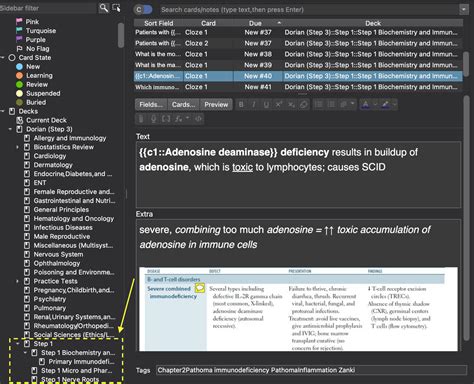Open the alignment options dropdown arrow
The height and width of the screenshot is (384, 474).
(353, 105)
